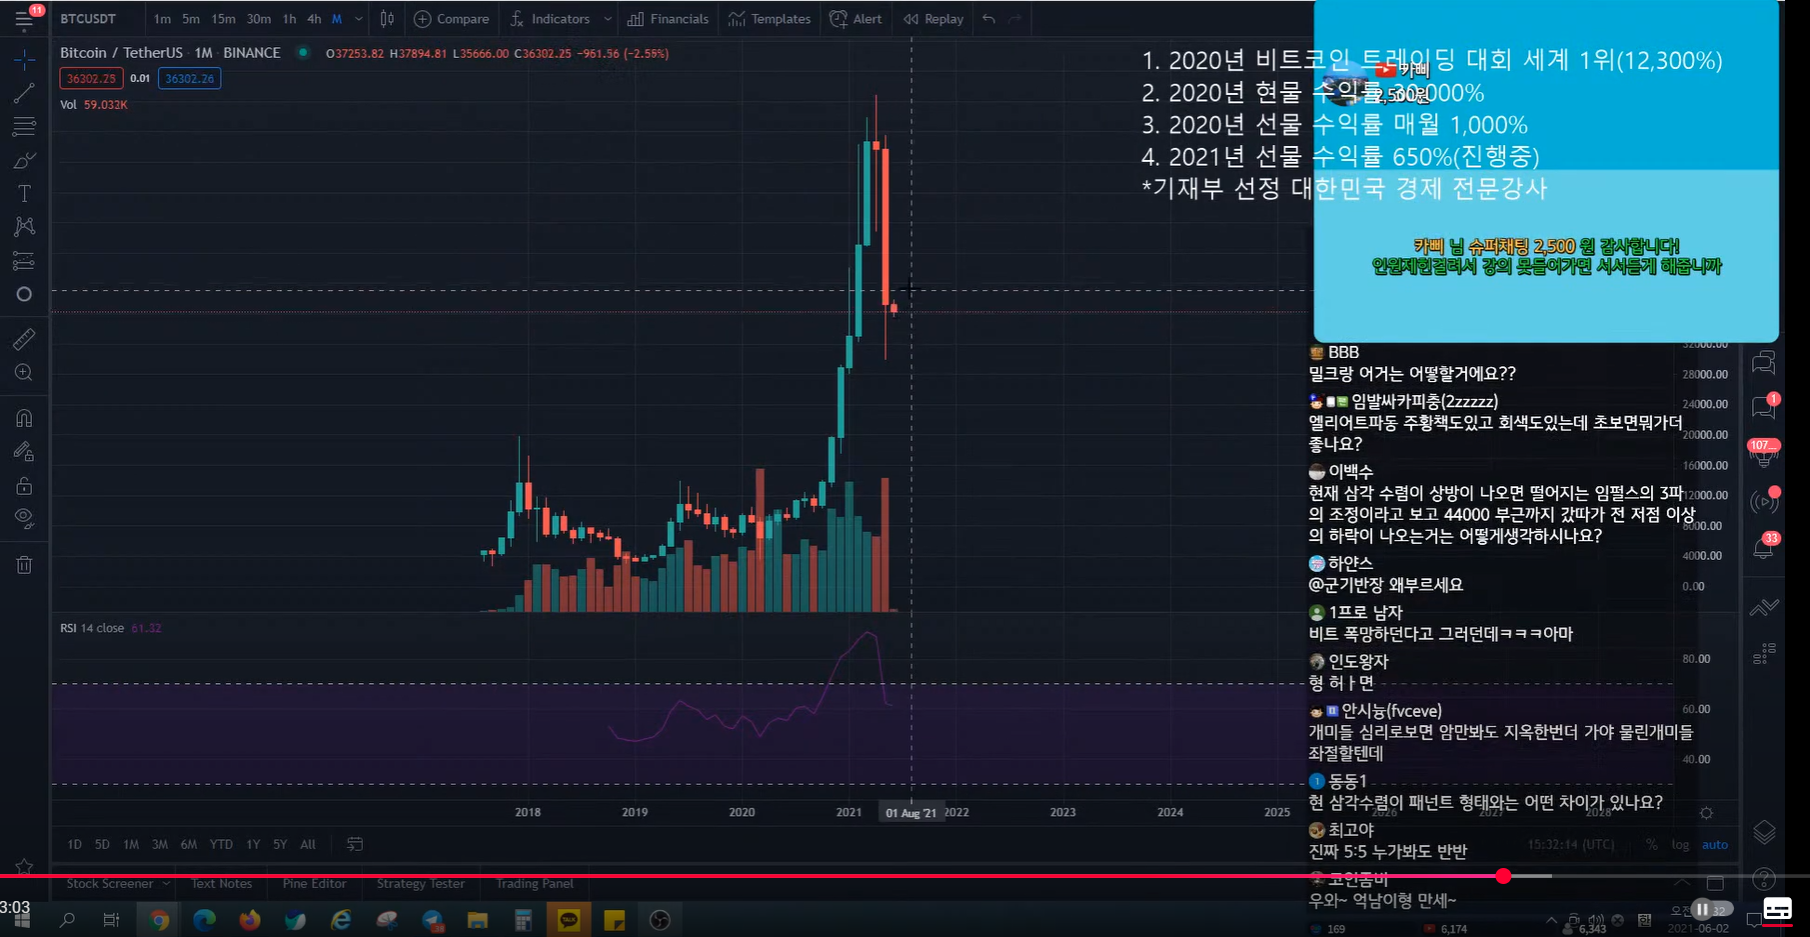Viewport: 1810px width, 937px height.
Task: Open Google Chrome from the taskbar
Action: click(x=159, y=920)
